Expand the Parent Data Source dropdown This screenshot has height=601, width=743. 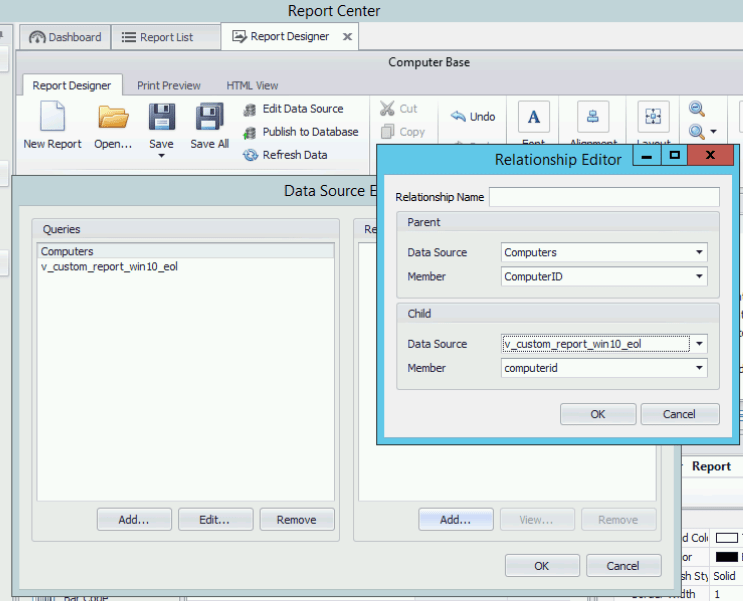[x=699, y=253]
